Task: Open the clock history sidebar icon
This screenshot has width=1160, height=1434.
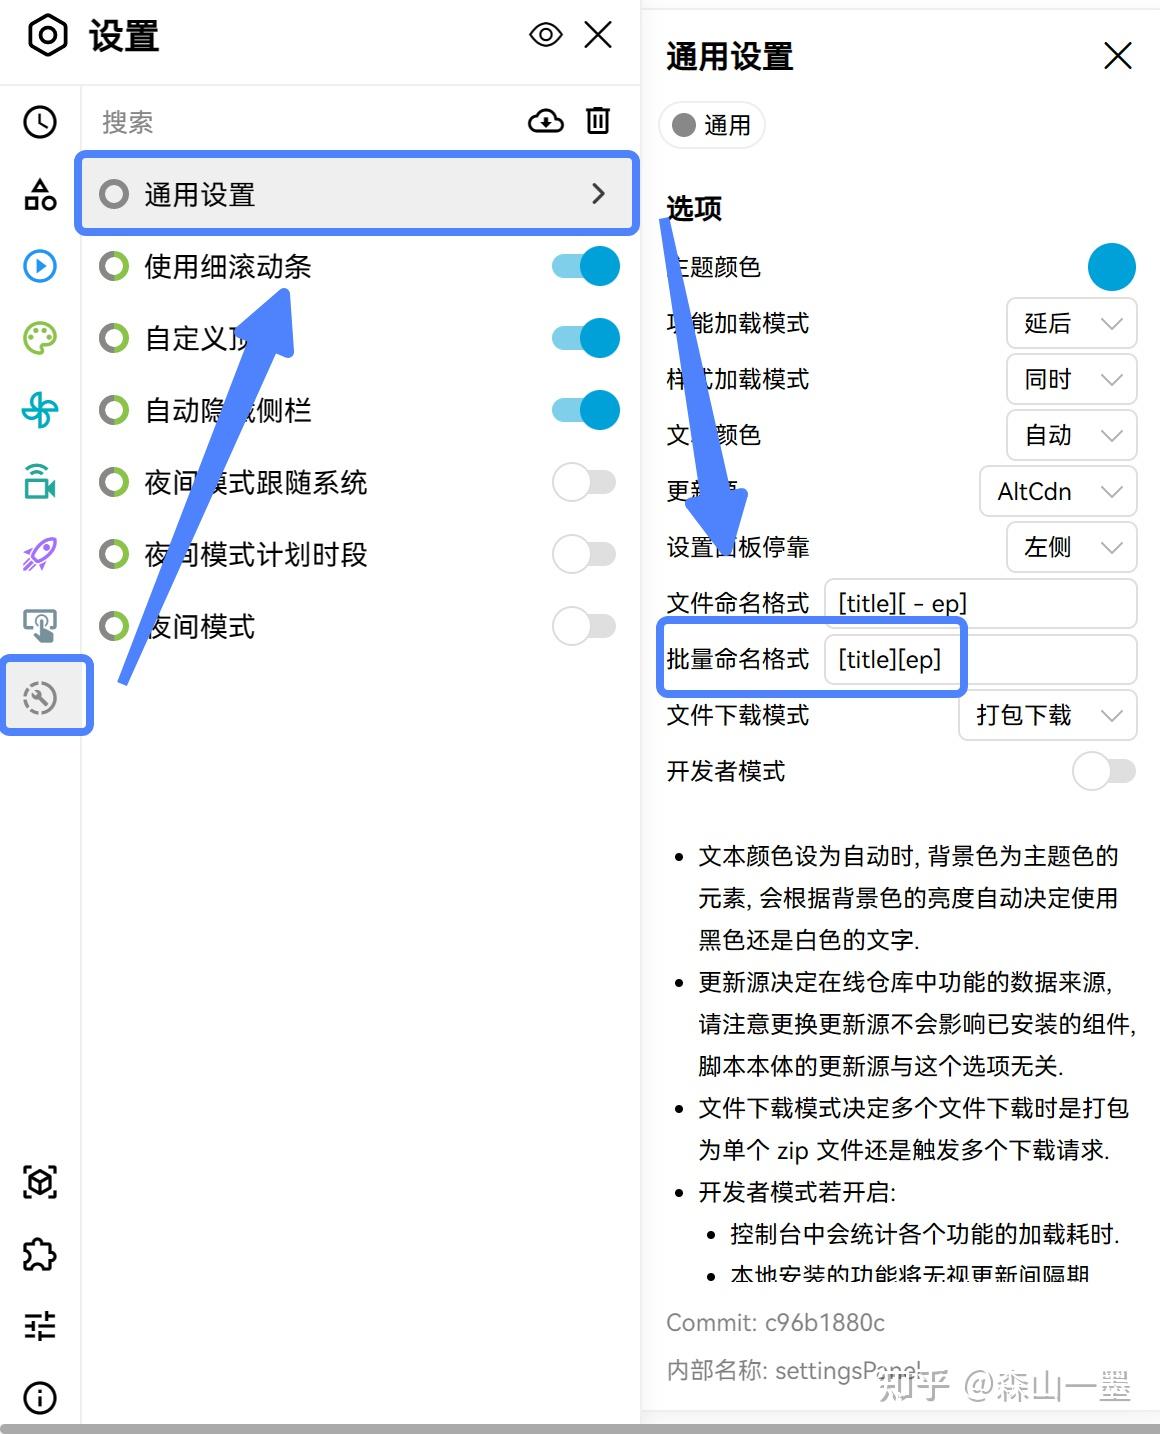Action: coord(40,122)
